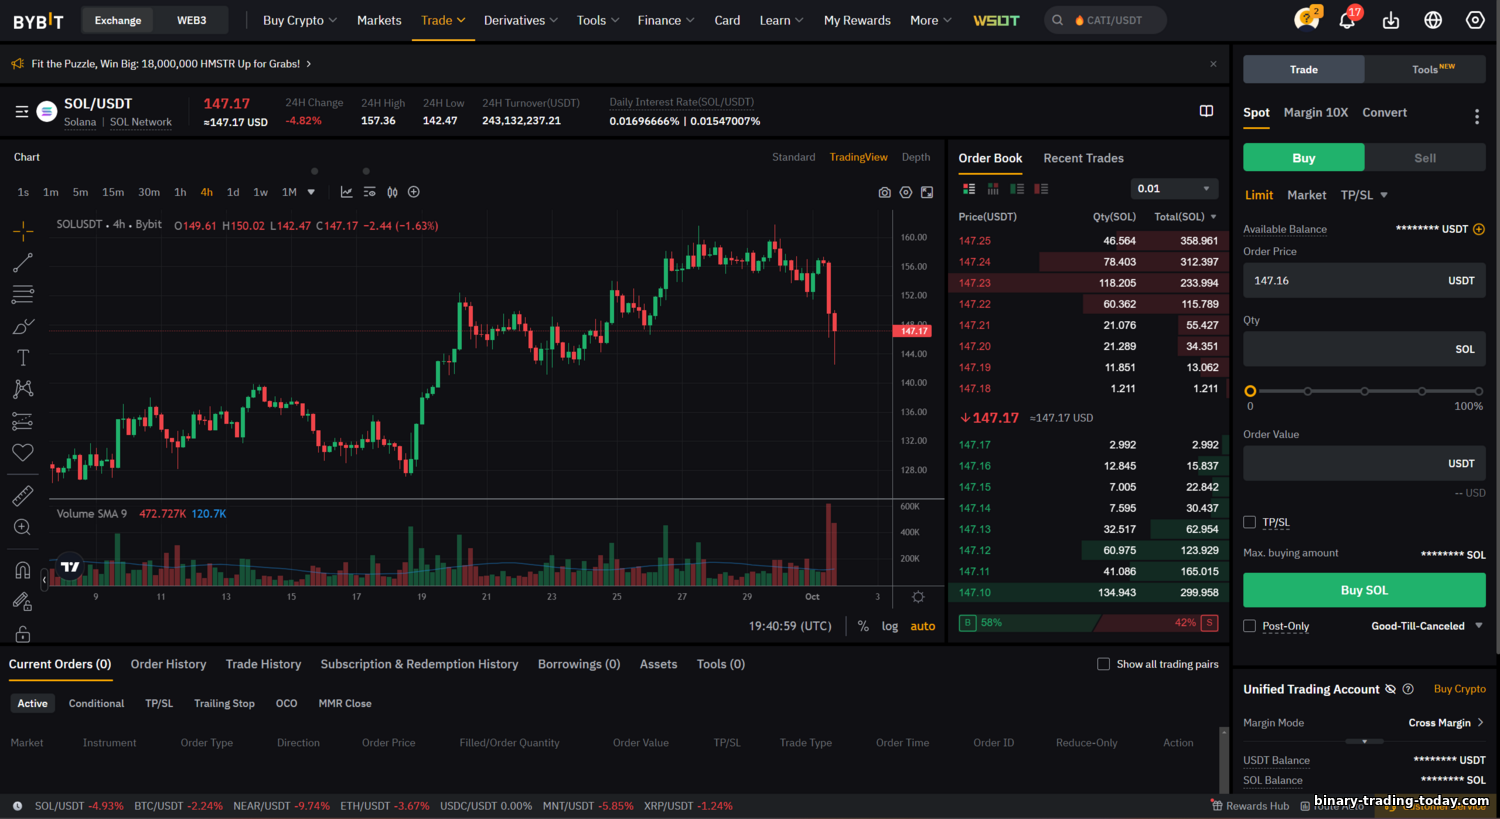Toggle the TP/SL checkbox
This screenshot has height=819, width=1500.
click(x=1249, y=522)
